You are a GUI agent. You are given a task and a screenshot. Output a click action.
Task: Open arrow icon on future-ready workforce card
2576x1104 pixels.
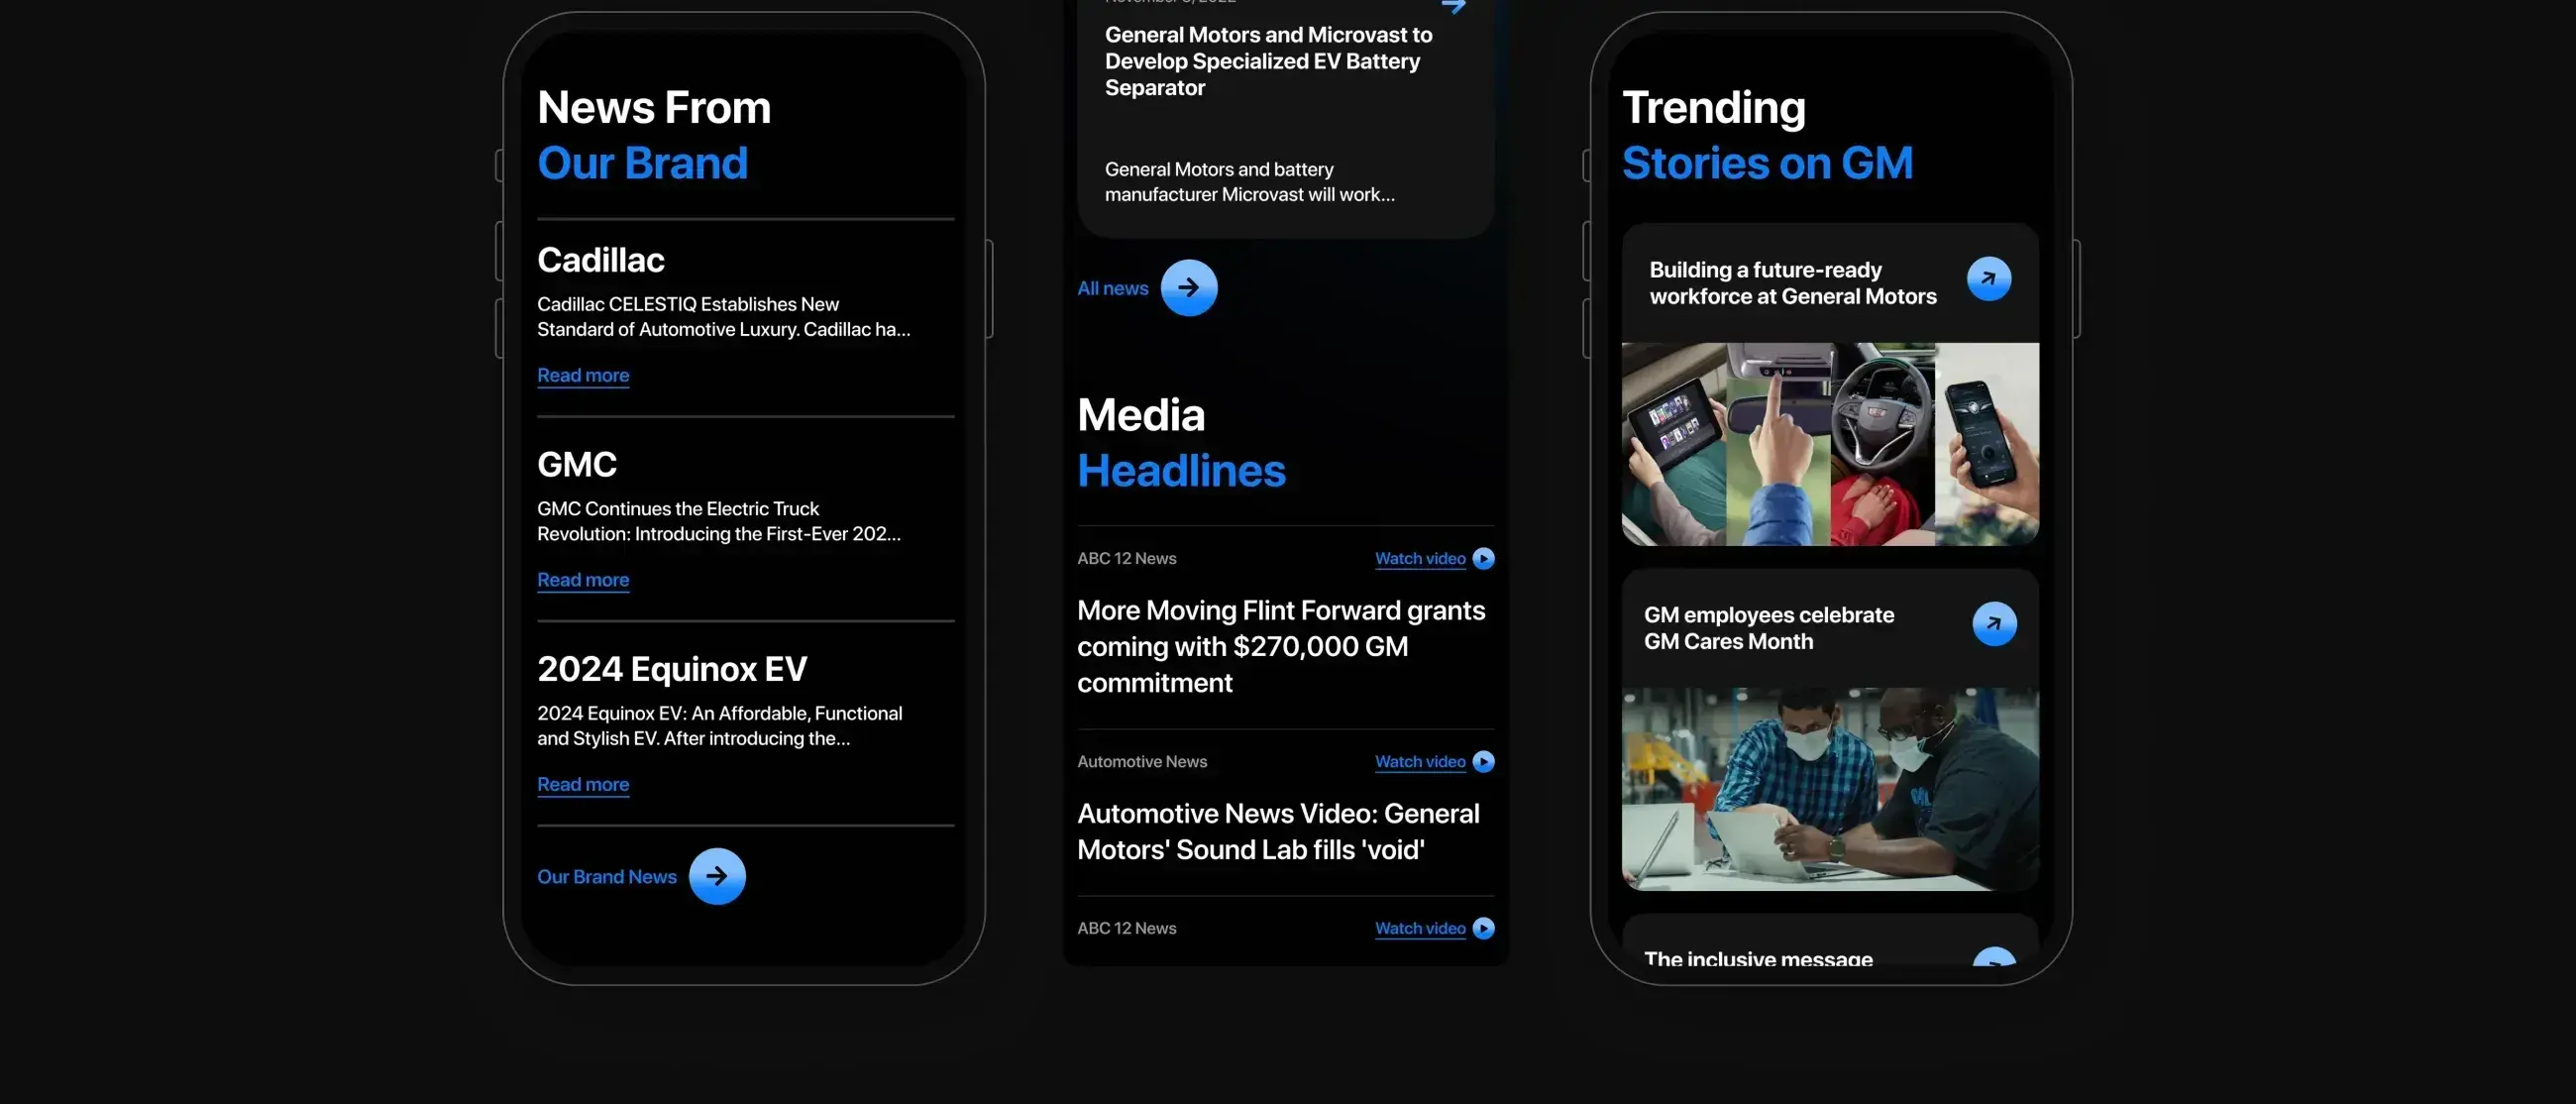[1989, 279]
